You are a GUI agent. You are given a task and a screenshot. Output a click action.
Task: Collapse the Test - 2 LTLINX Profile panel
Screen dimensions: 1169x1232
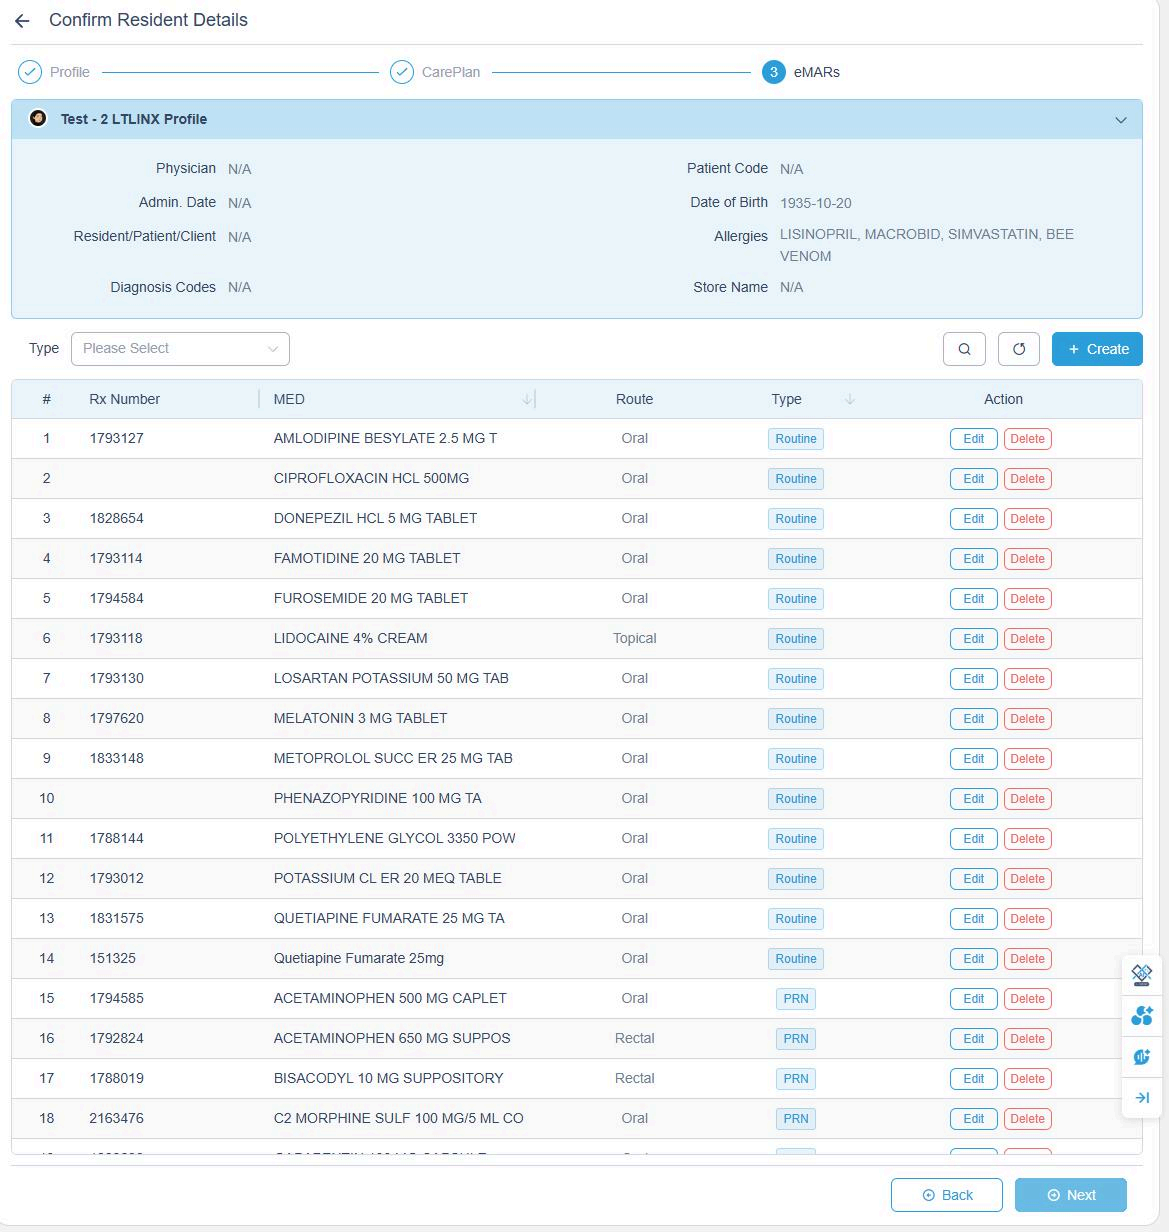pos(1120,120)
